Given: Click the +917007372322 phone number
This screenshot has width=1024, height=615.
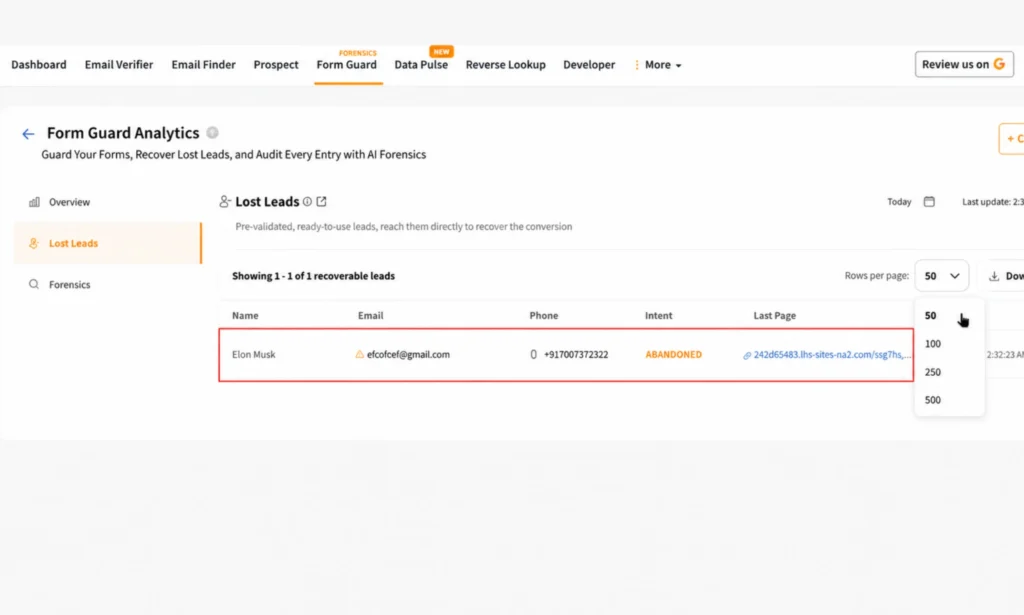Looking at the screenshot, I should [x=576, y=355].
